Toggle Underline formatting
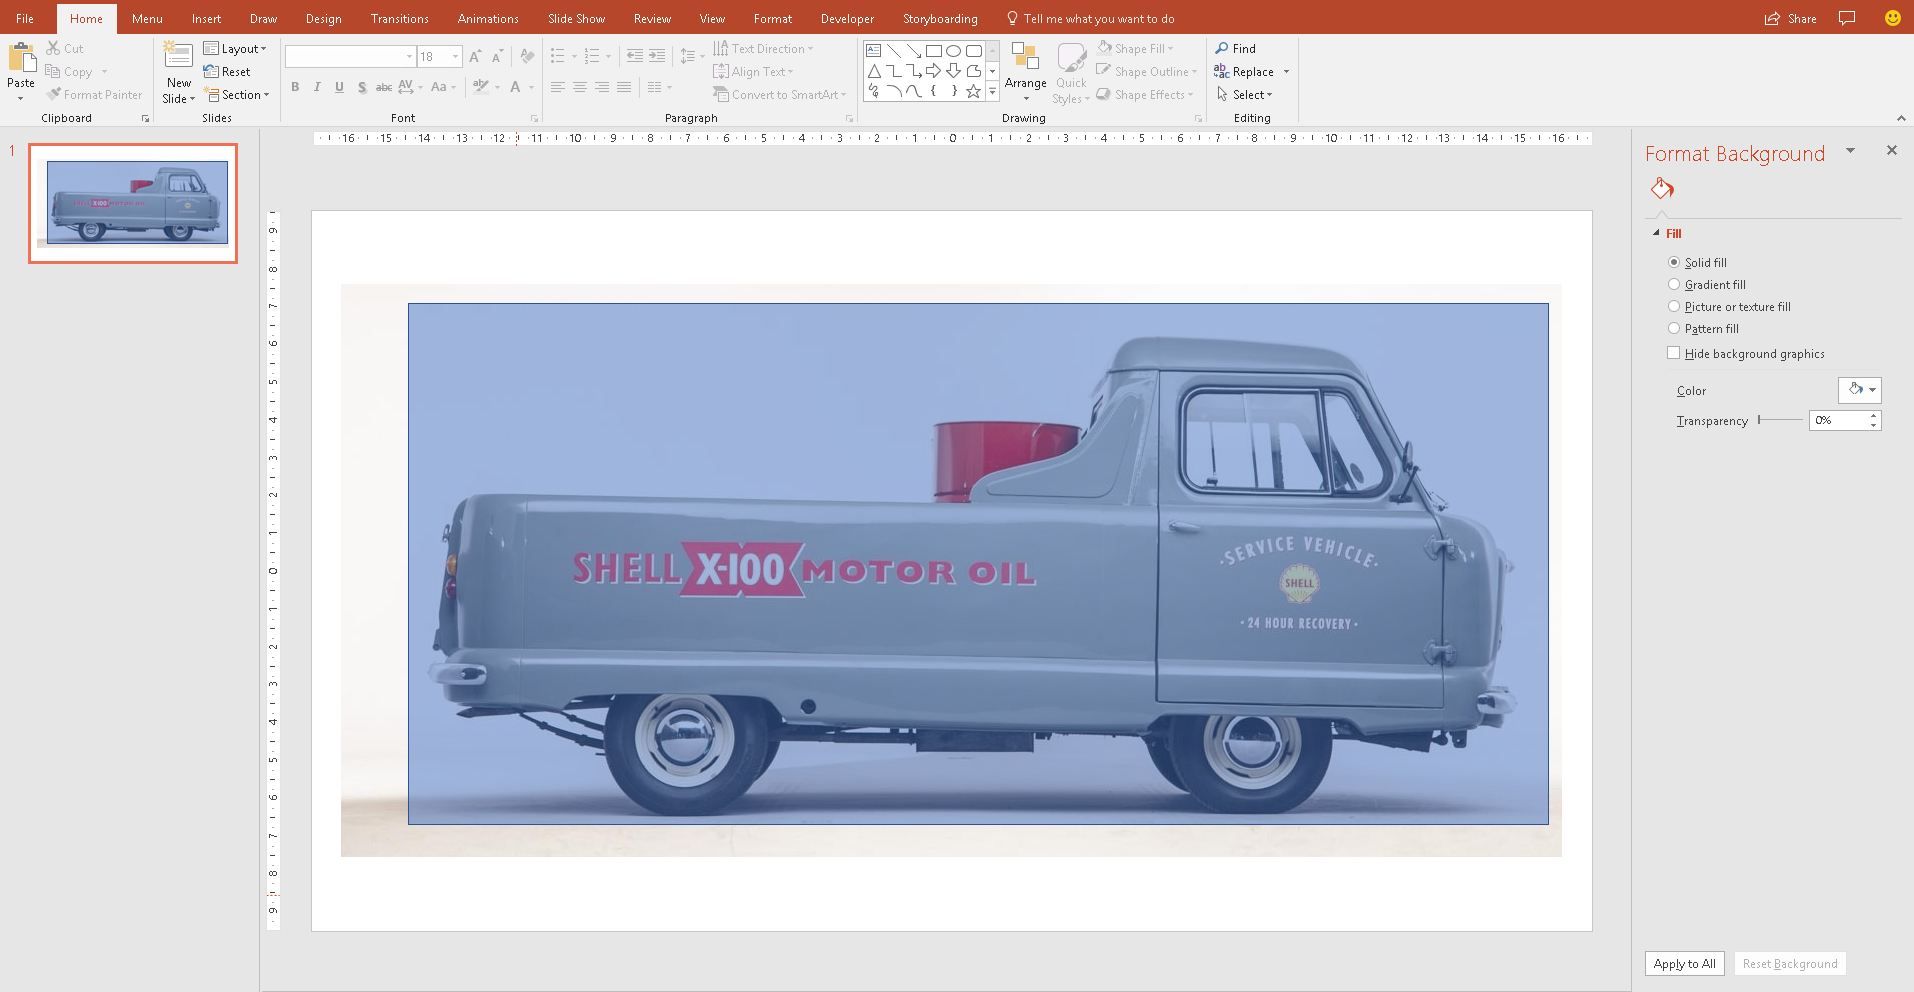 click(339, 87)
